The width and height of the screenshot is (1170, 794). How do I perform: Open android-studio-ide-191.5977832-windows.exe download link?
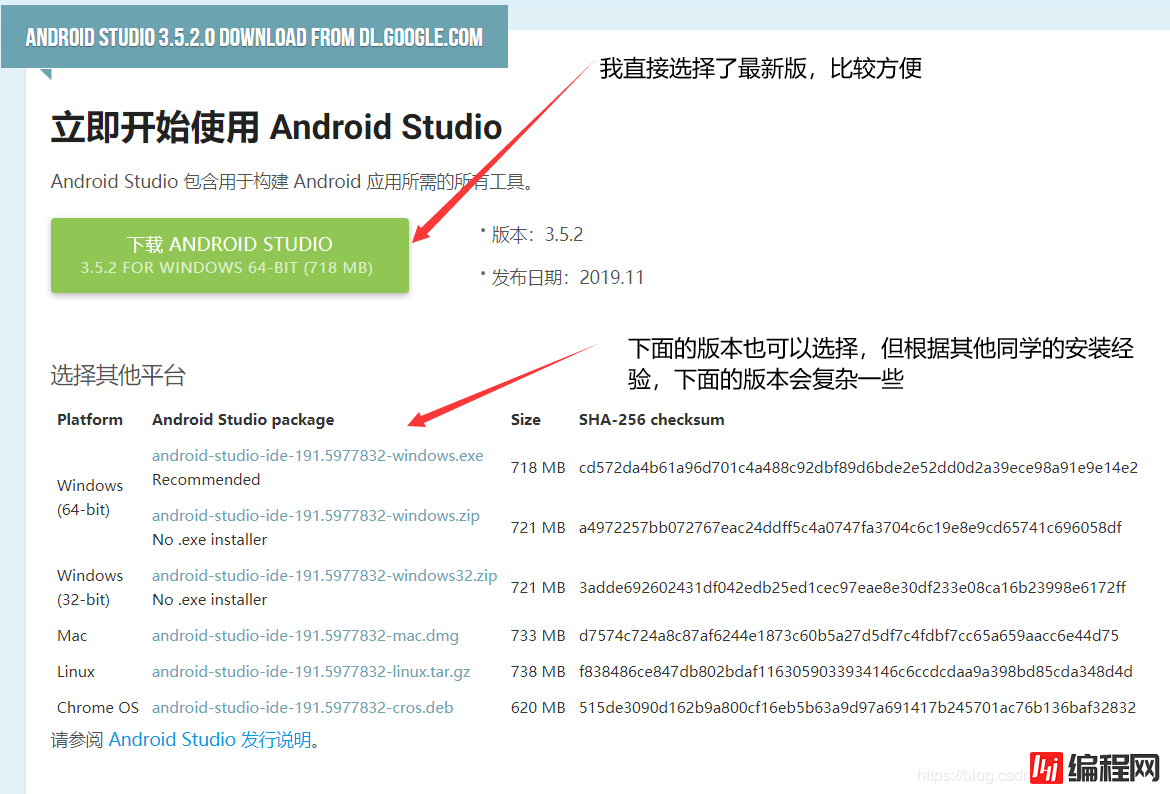click(x=318, y=455)
